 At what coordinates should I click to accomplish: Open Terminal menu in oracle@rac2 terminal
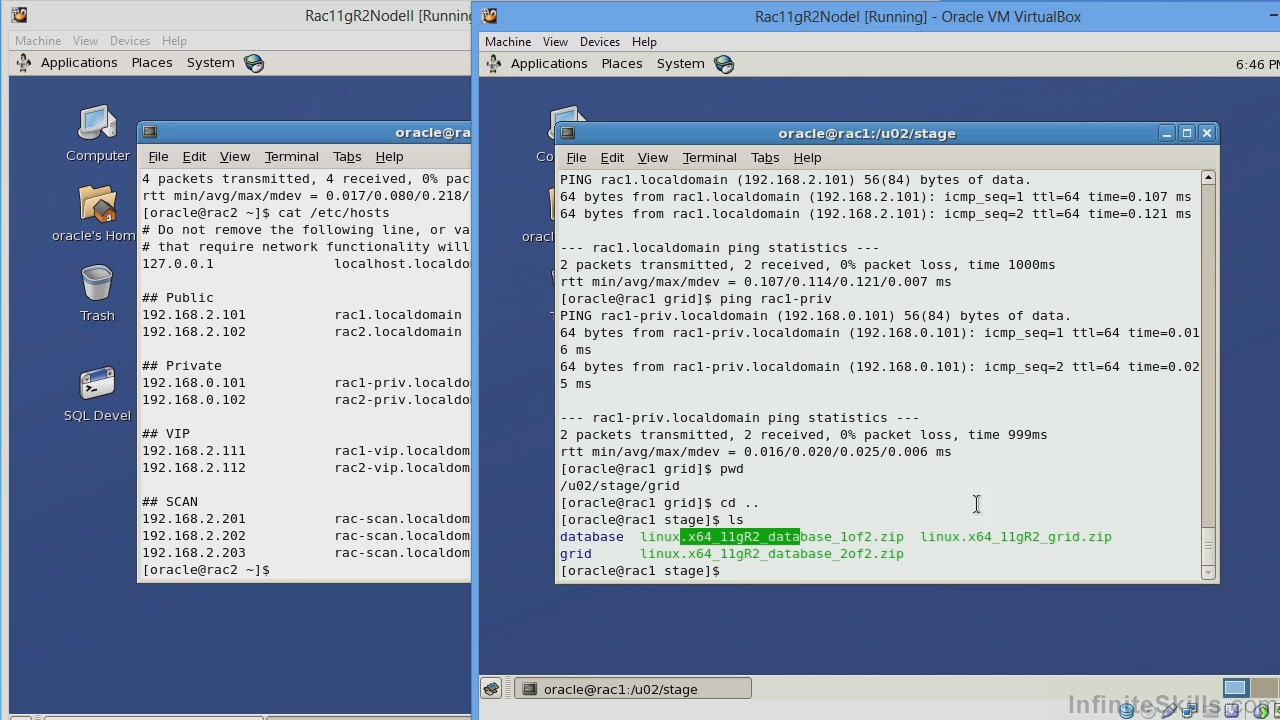point(292,157)
